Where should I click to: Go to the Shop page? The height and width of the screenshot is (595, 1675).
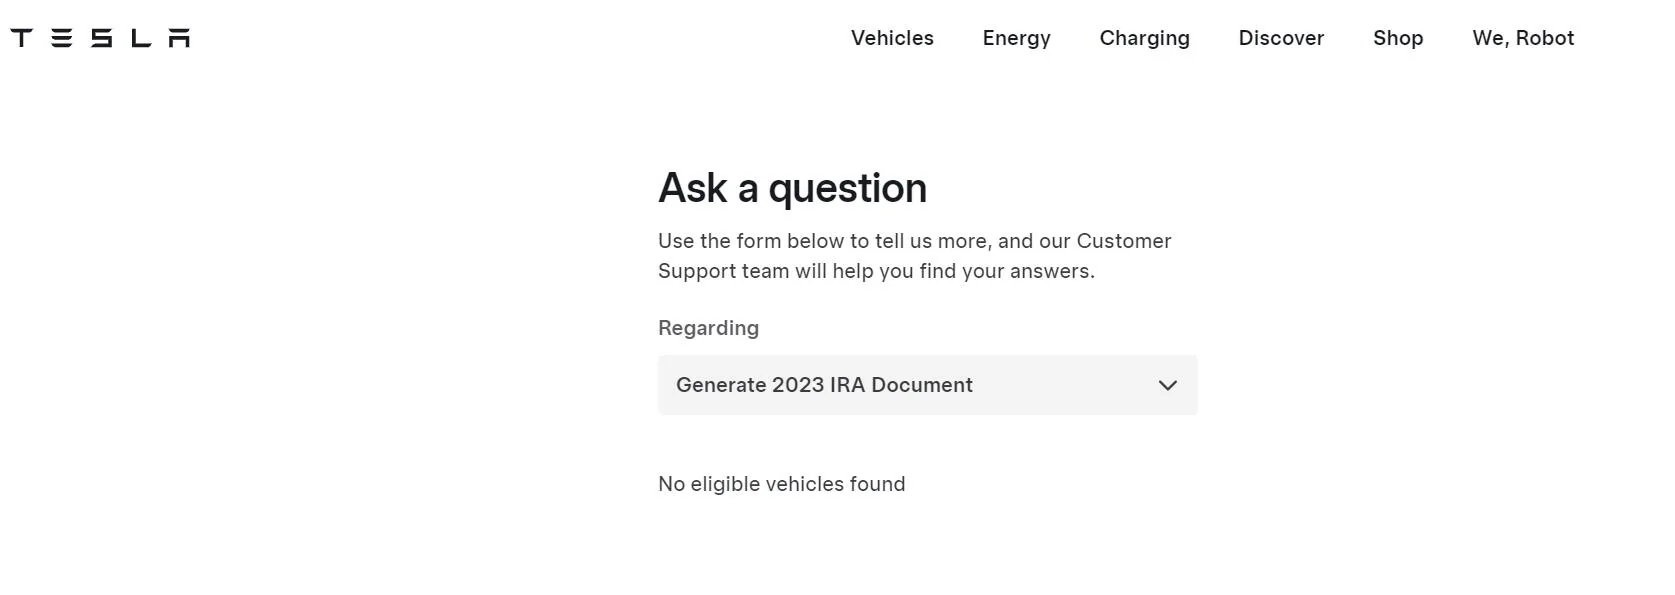tap(1398, 38)
